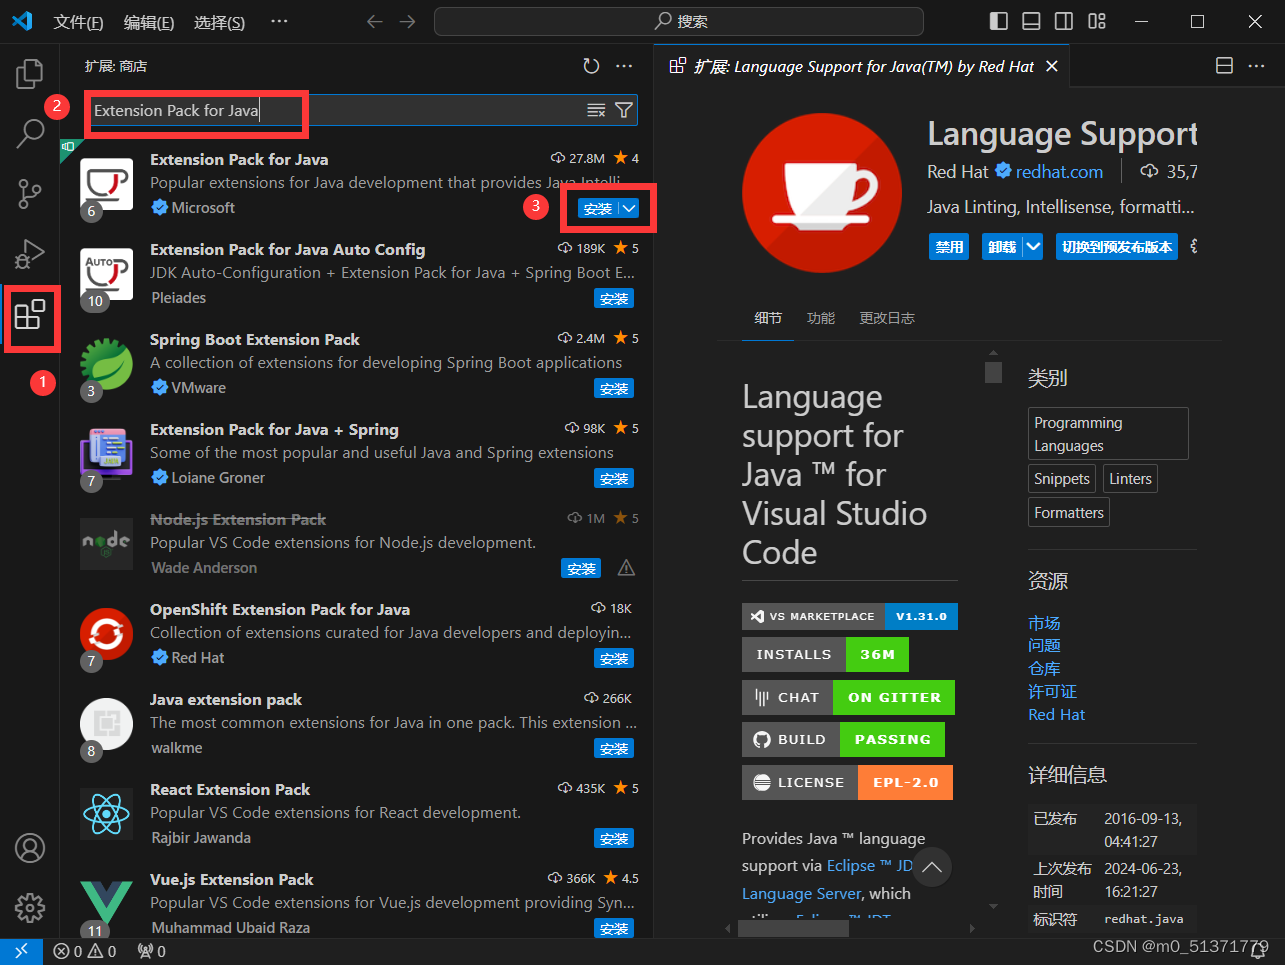This screenshot has height=965, width=1285.
Task: Open the 仓库 resource link
Action: (1044, 669)
